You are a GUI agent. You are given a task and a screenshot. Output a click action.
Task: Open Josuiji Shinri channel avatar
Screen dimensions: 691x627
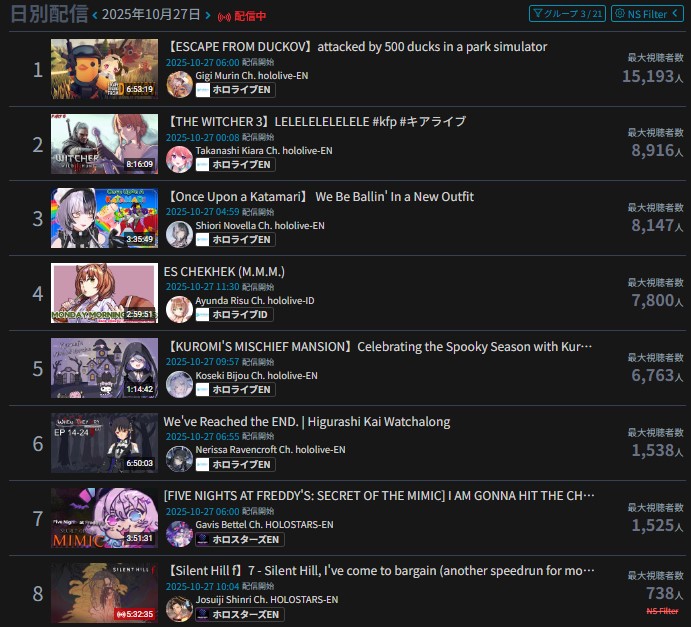pyautogui.click(x=179, y=608)
